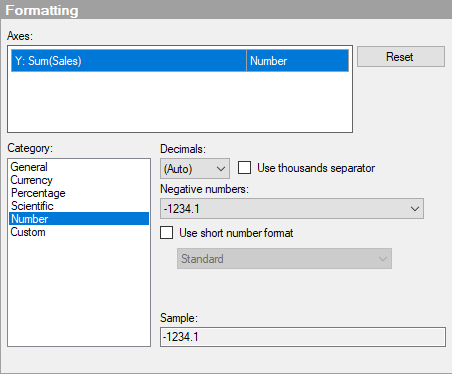Open the Negative numbers dropdown

pyautogui.click(x=292, y=209)
